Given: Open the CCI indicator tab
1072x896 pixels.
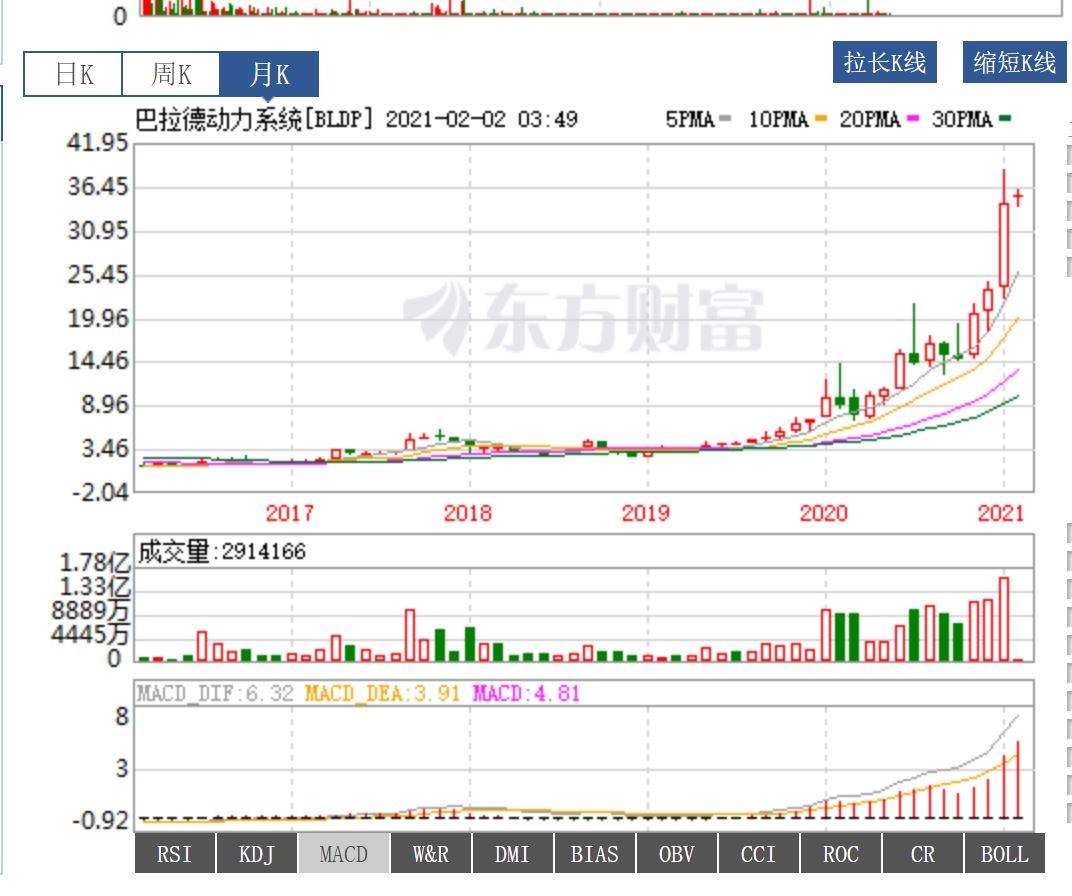Looking at the screenshot, I should [x=758, y=854].
